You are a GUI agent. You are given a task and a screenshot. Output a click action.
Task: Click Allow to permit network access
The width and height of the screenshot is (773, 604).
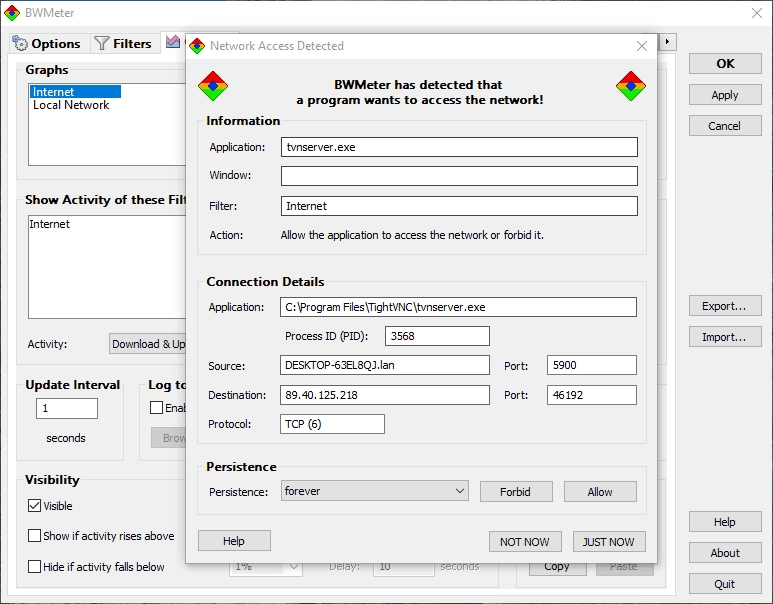point(600,492)
